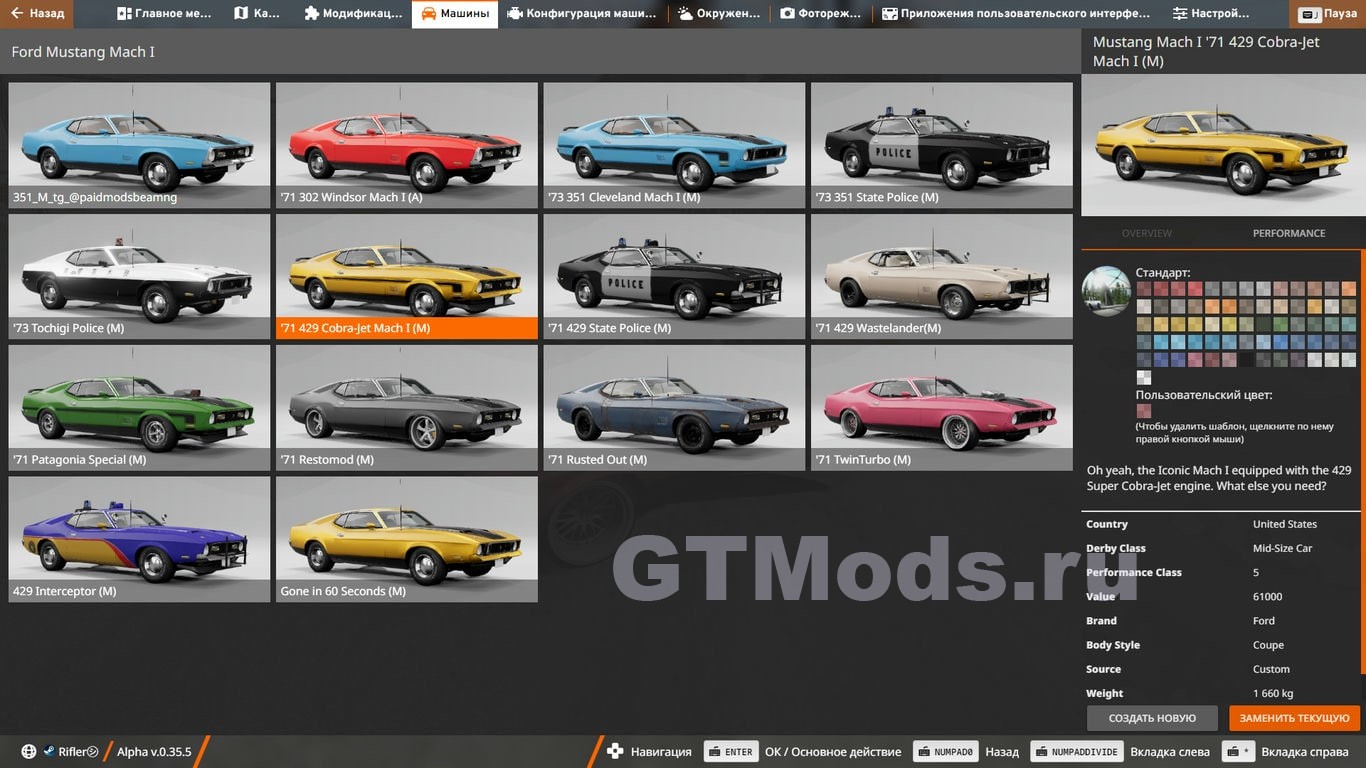Screen dimensions: 1366x768
Task: Click the СОЗДАТЬ НОВУЮ button
Action: pyautogui.click(x=1152, y=718)
